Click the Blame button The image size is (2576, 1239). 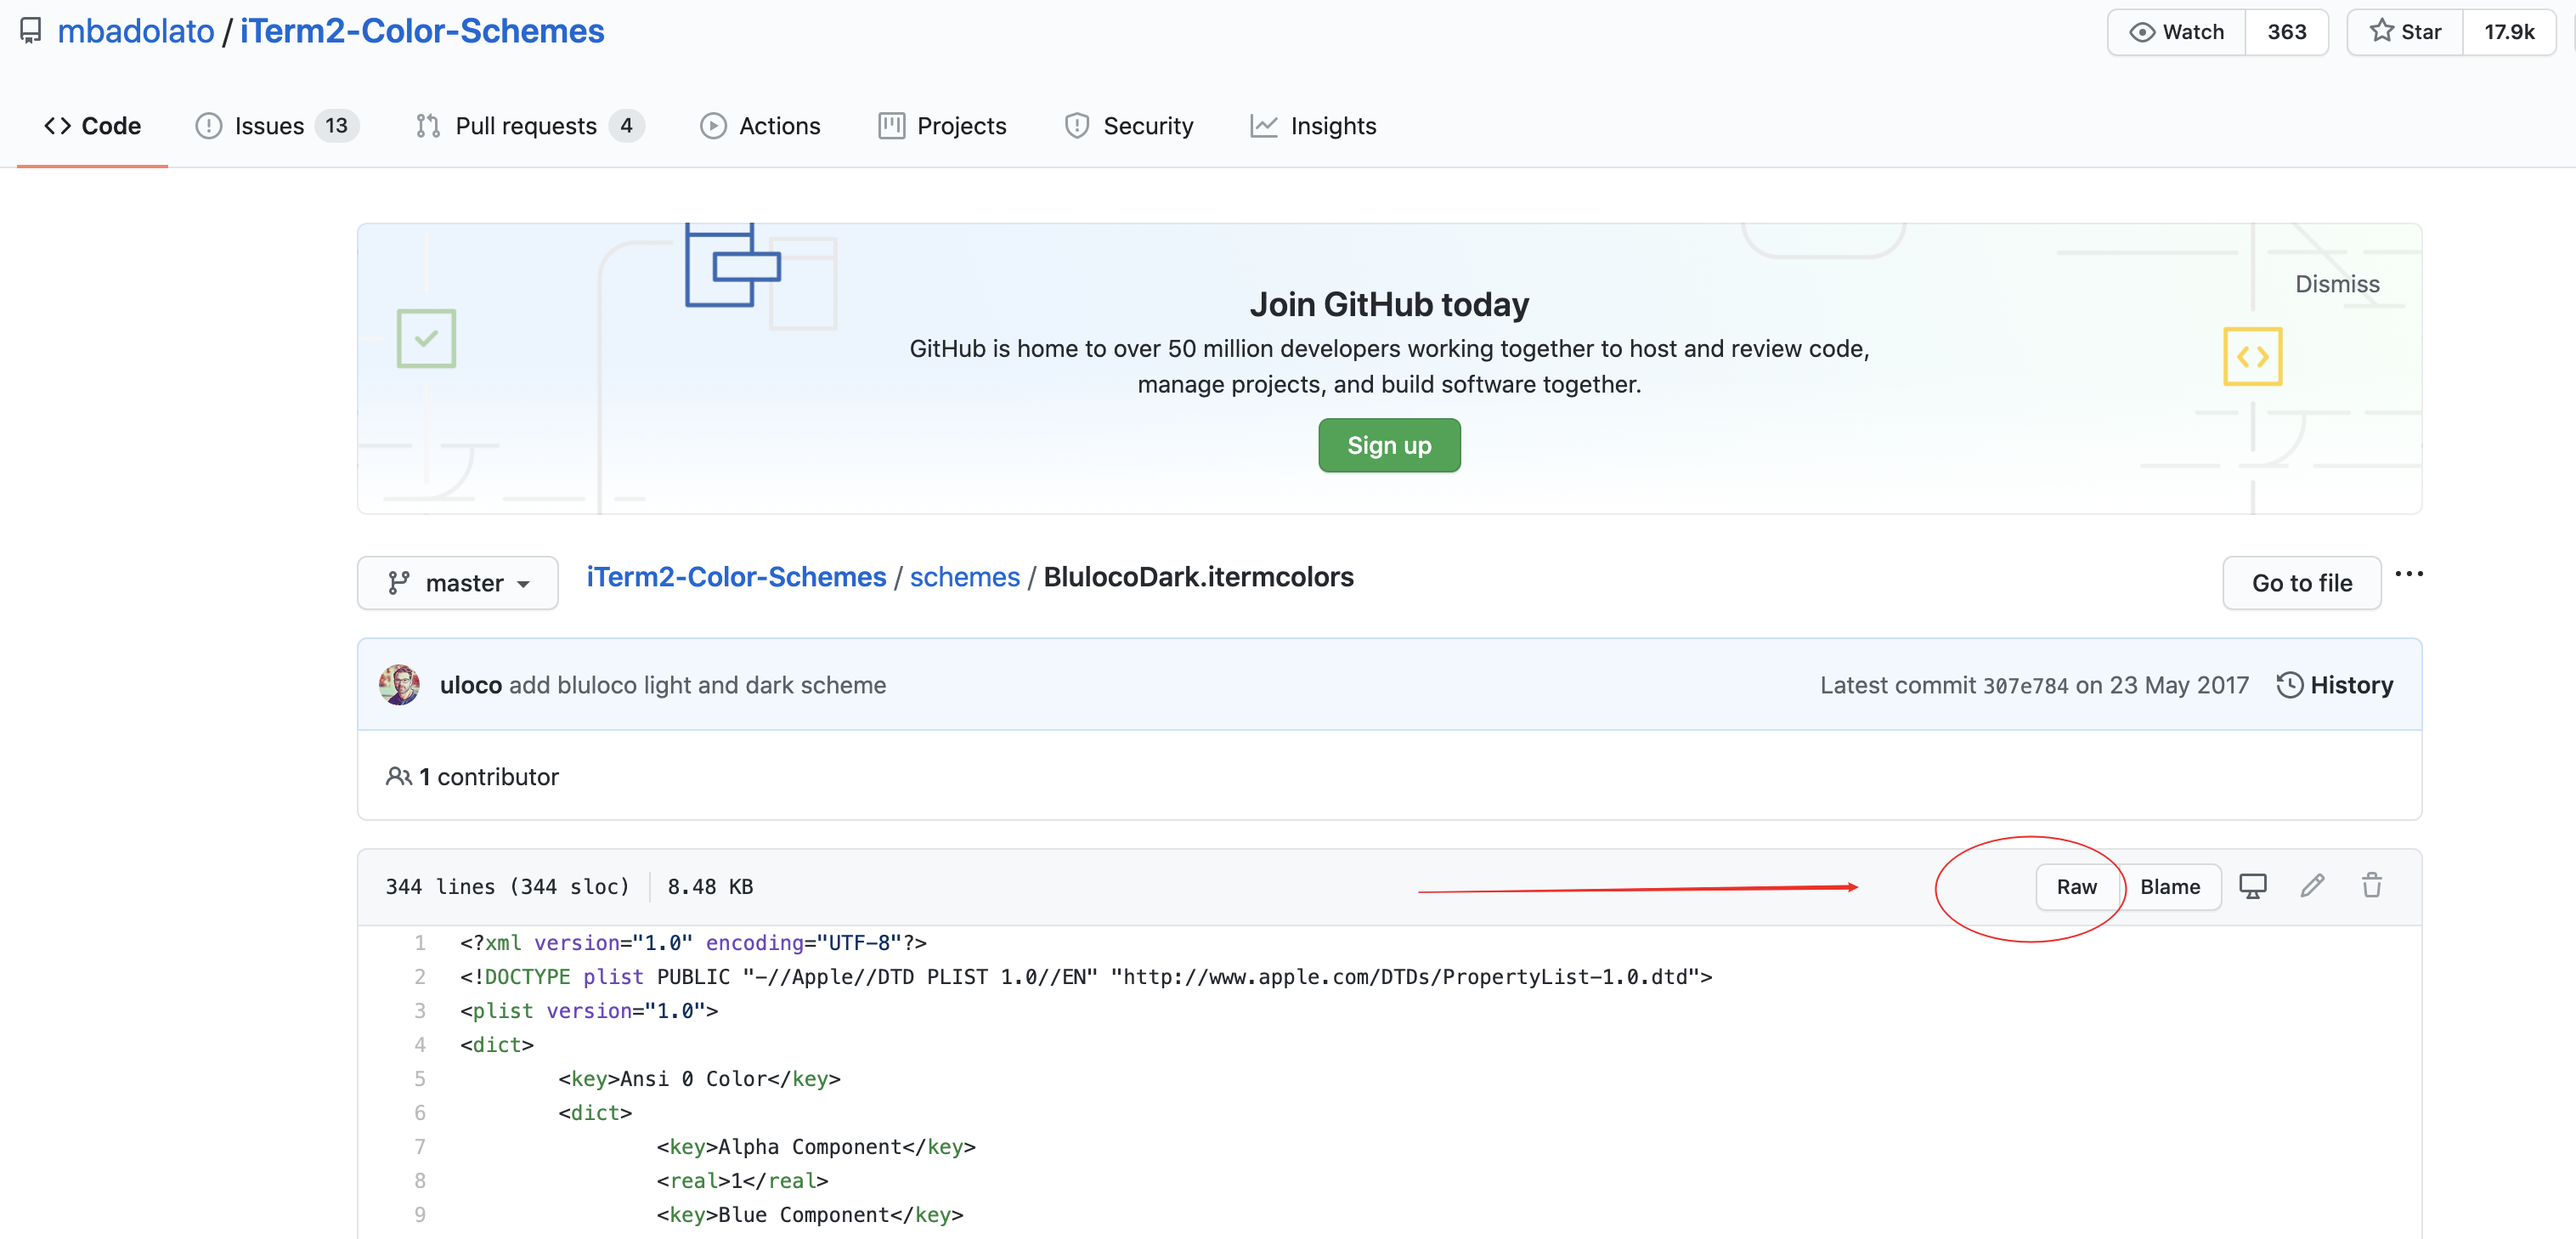coord(2169,887)
